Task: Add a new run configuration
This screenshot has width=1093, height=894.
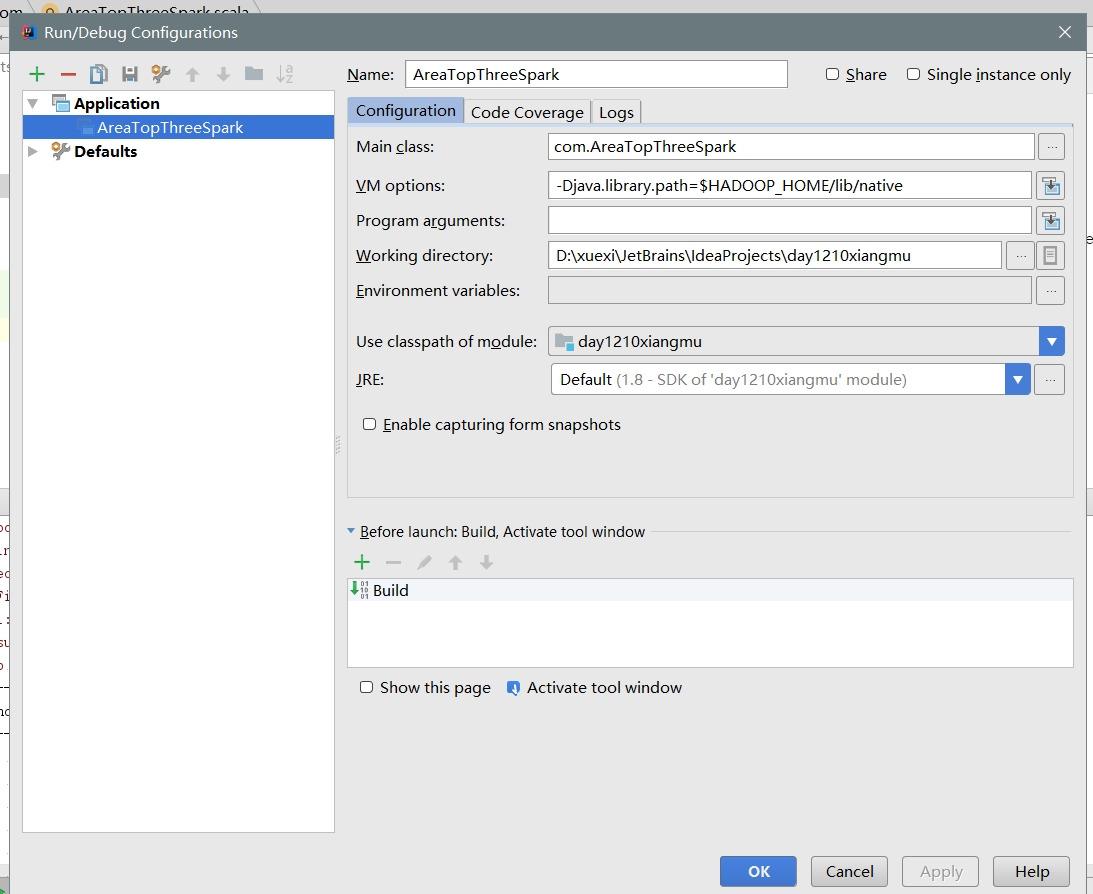Action: click(37, 74)
